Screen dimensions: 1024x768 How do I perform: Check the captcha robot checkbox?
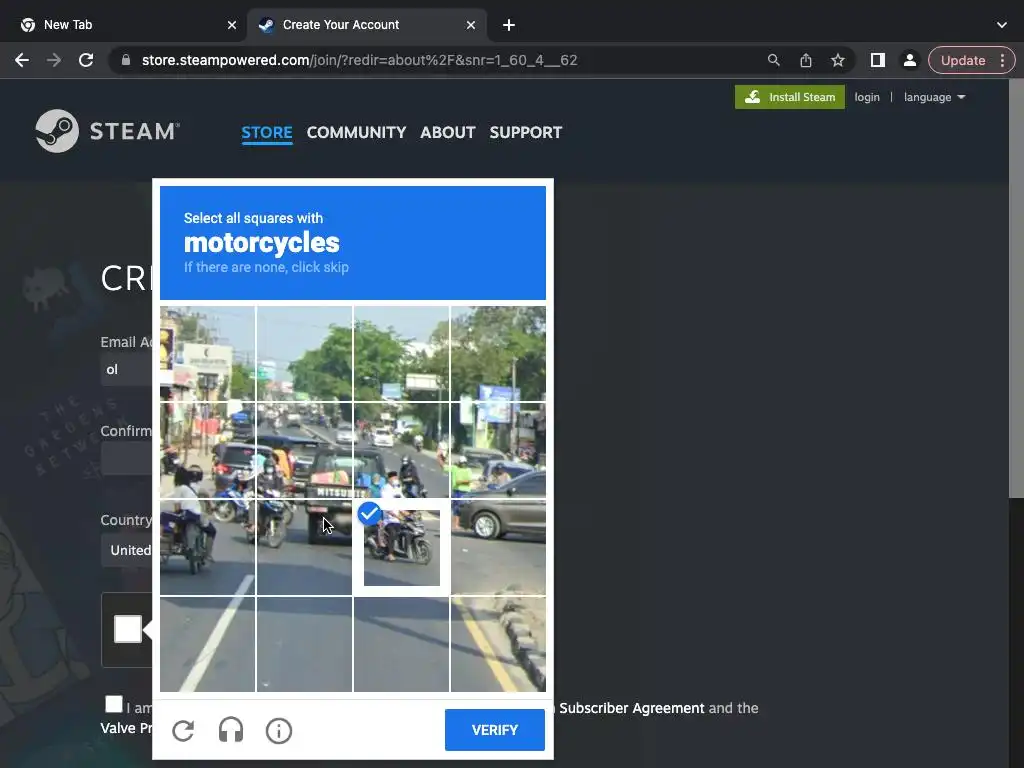coord(127,629)
